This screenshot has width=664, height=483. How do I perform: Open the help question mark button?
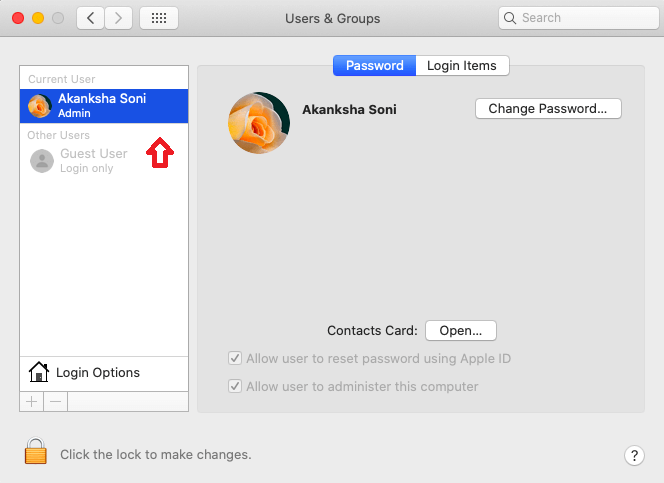(634, 455)
